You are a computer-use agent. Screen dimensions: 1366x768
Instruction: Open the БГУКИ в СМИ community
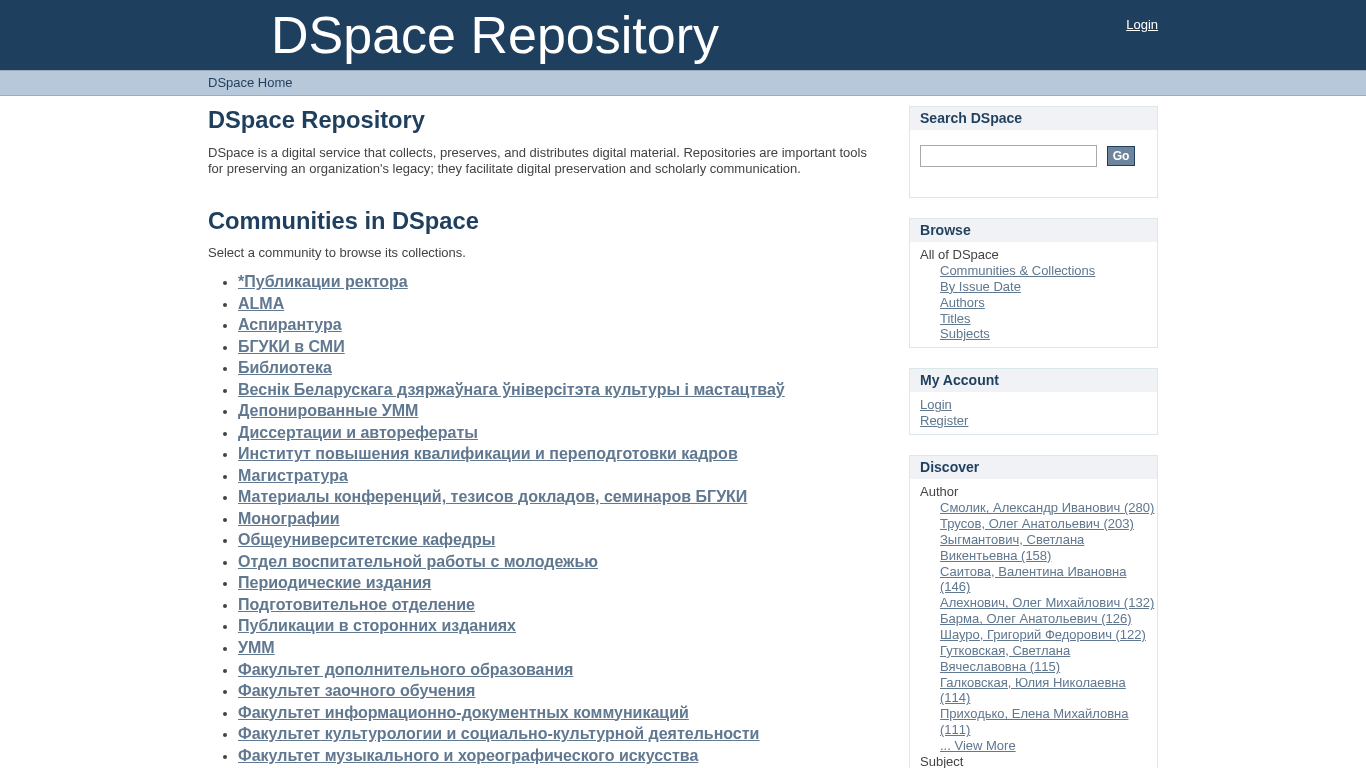(291, 347)
